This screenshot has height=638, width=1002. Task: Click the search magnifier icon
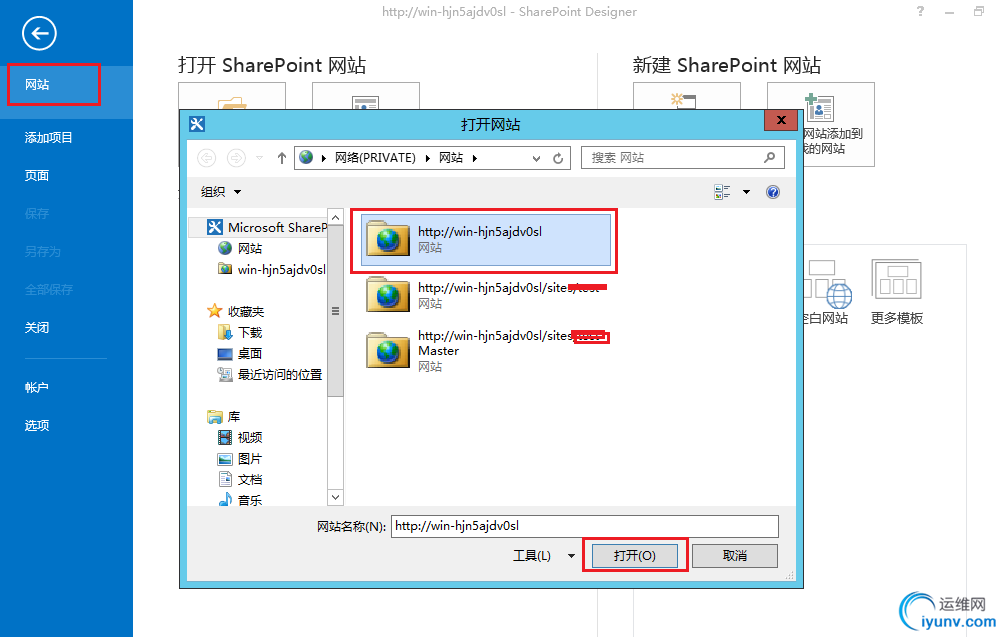click(769, 157)
